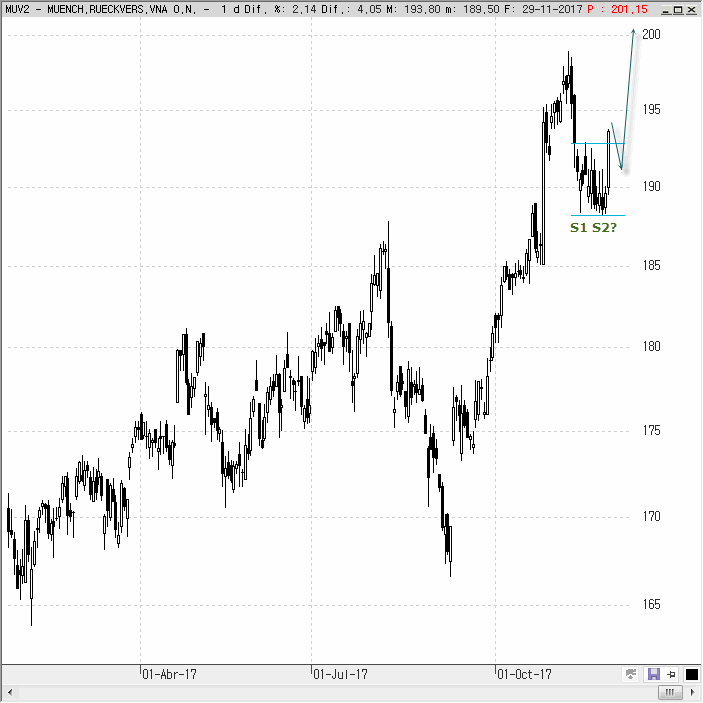Click the scrollbar right arrow
The width and height of the screenshot is (703, 703).
693,692
